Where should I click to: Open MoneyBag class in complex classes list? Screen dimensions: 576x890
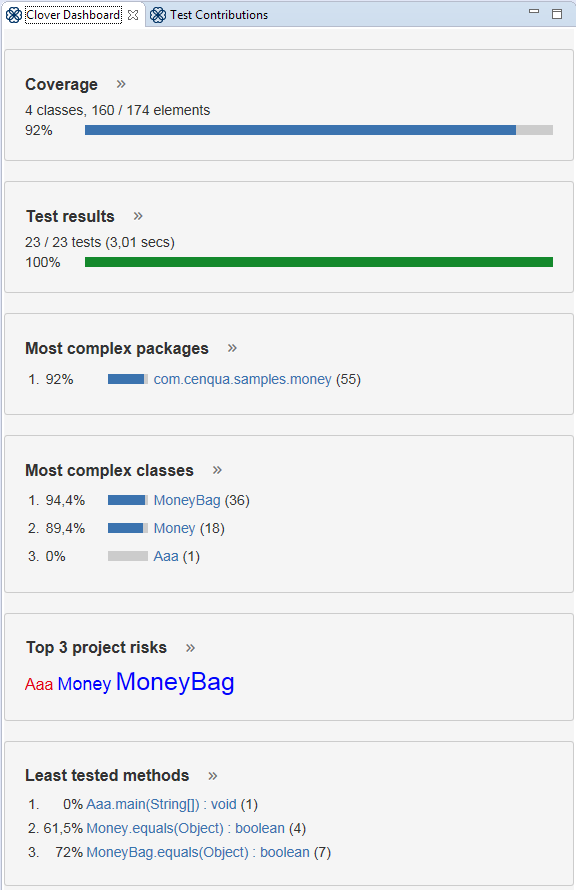click(187, 500)
